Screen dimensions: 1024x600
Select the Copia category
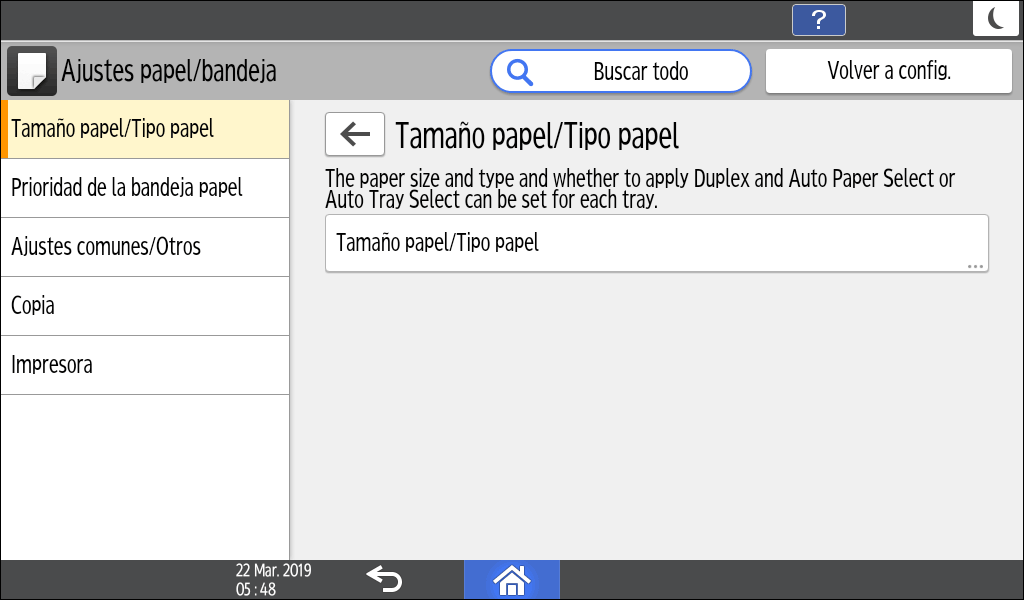point(145,306)
